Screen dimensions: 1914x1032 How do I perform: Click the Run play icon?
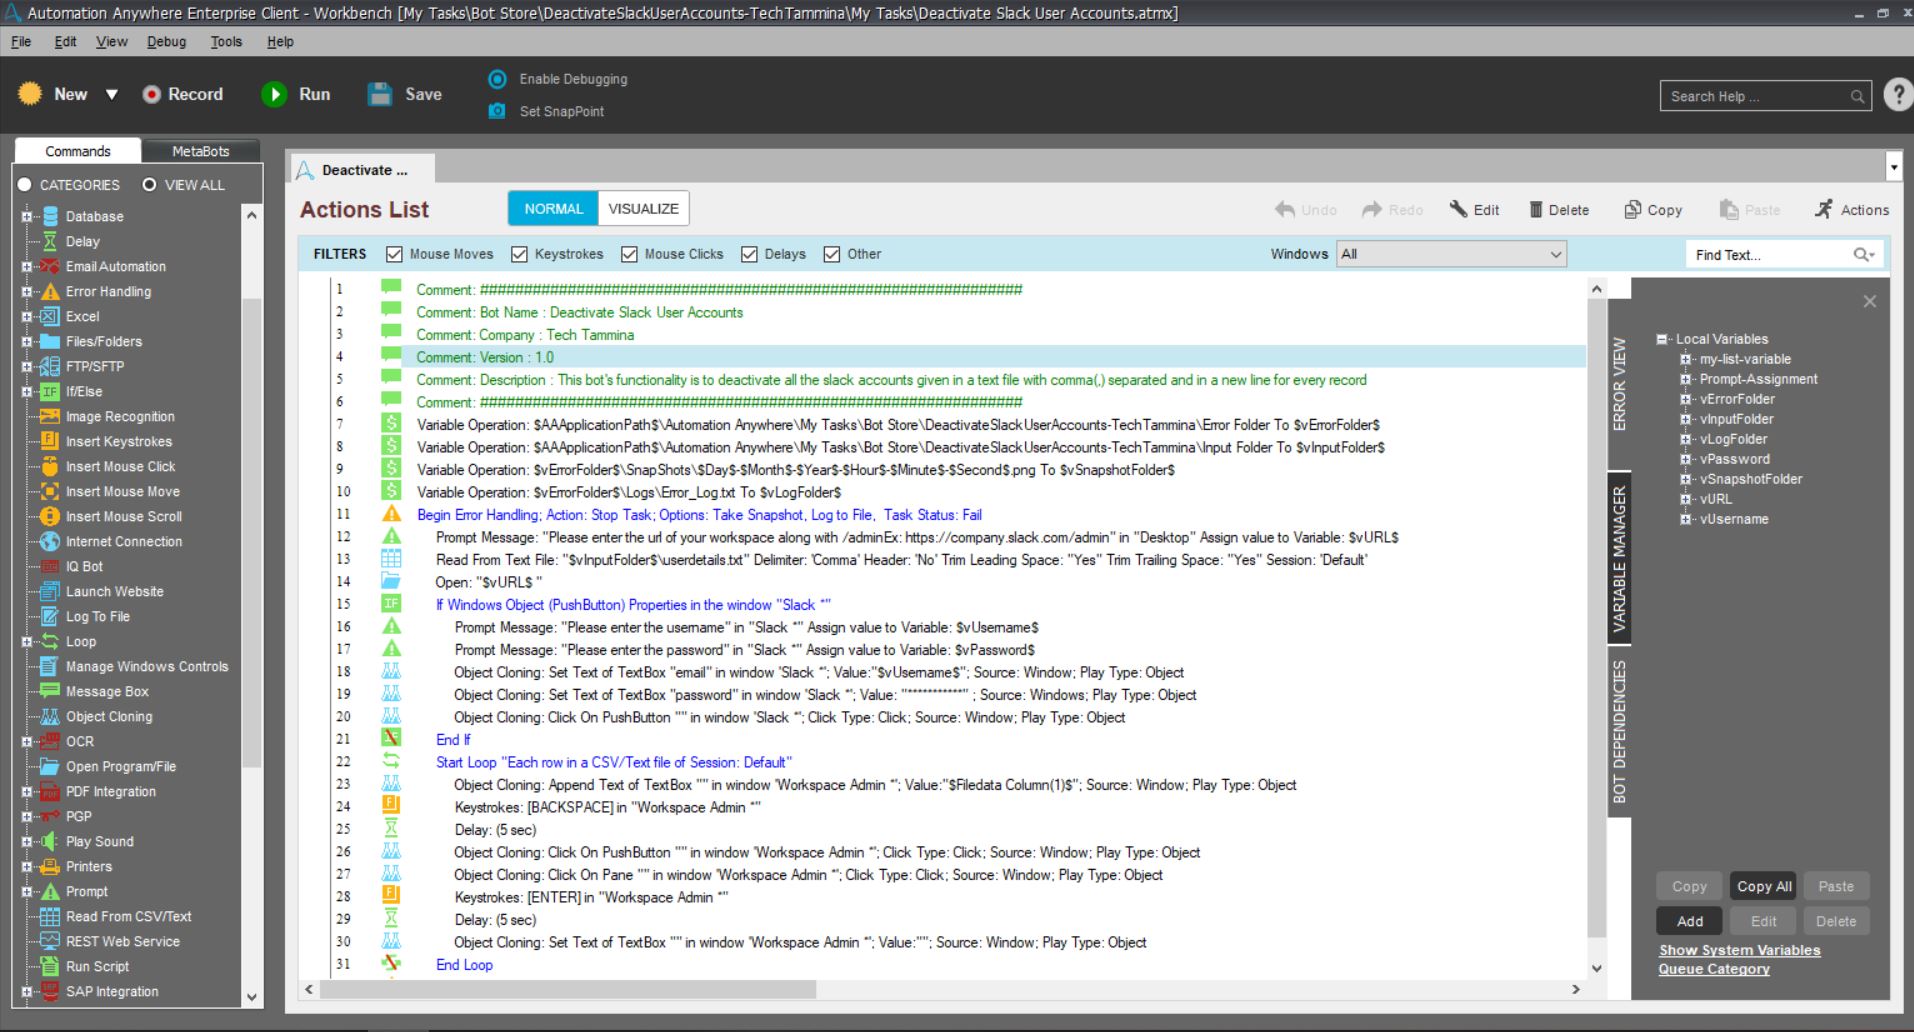point(273,94)
